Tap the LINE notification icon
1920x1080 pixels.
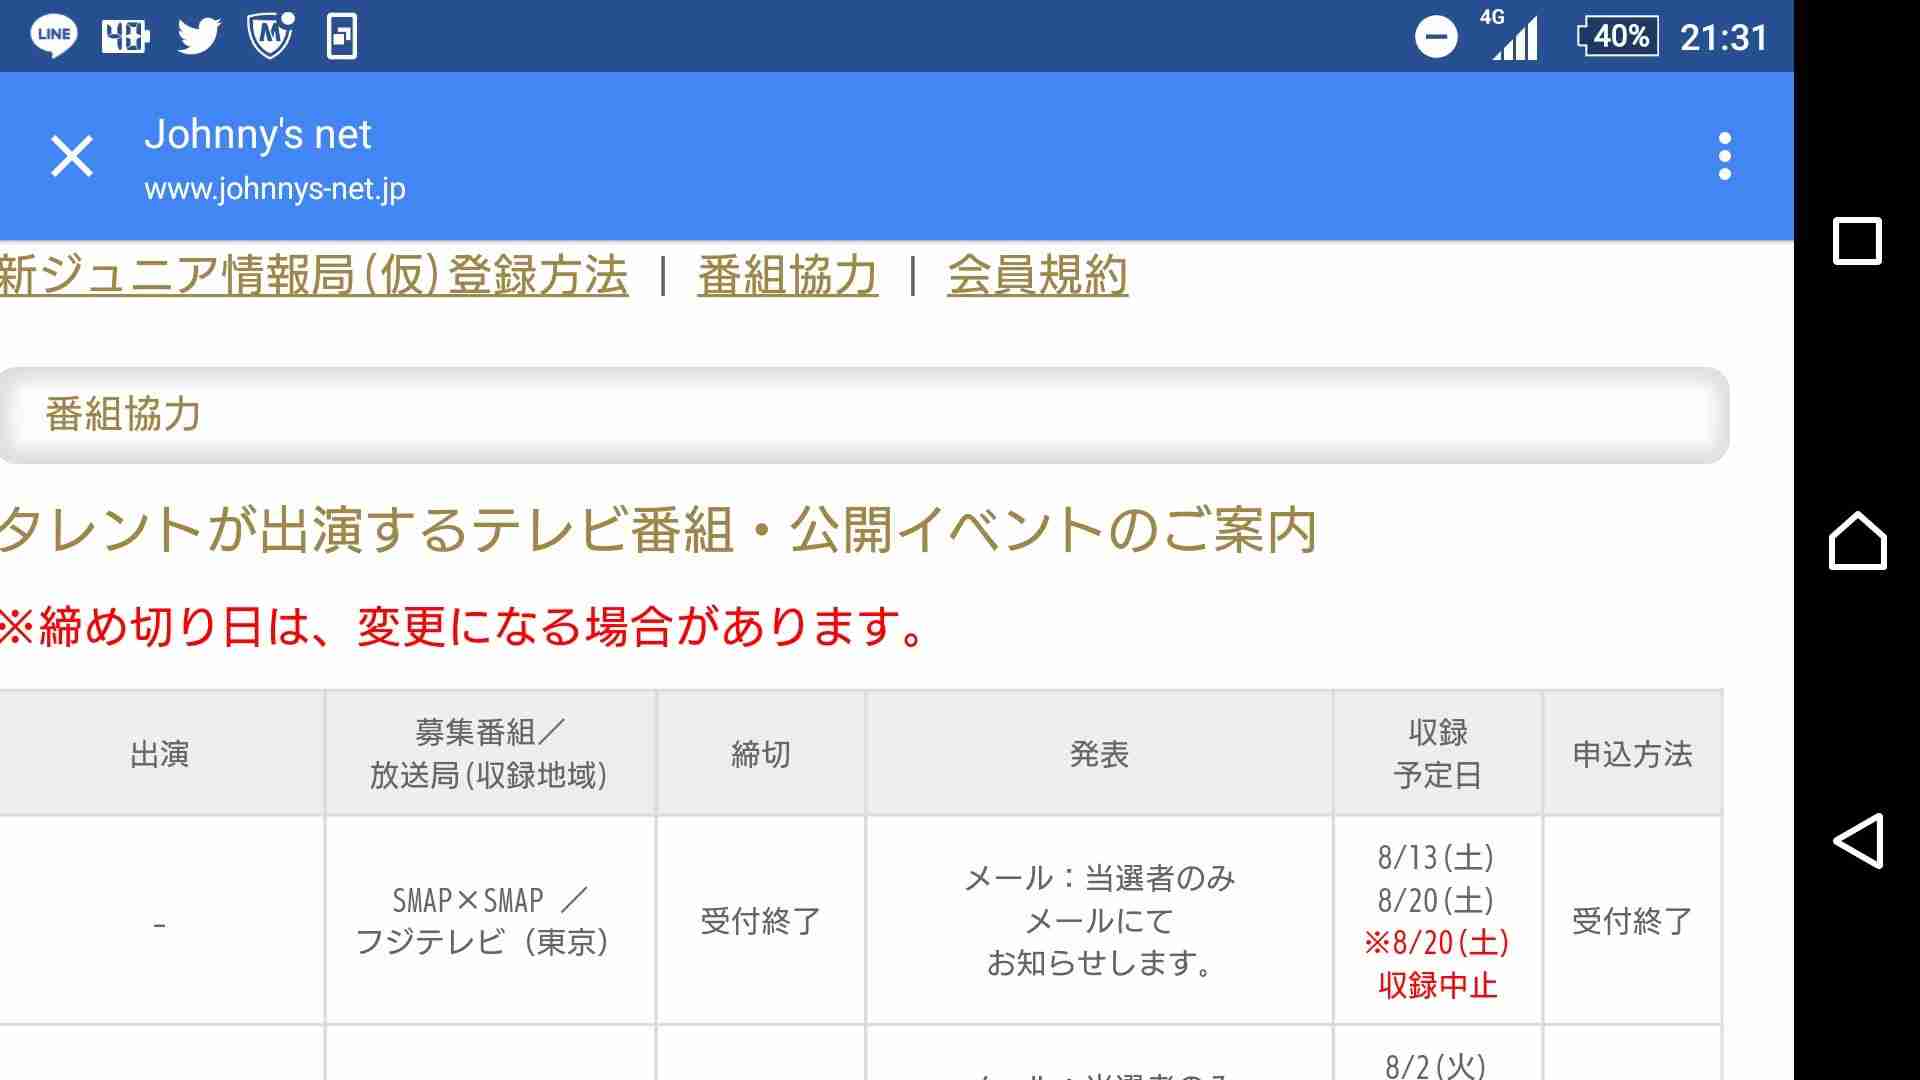tap(54, 36)
